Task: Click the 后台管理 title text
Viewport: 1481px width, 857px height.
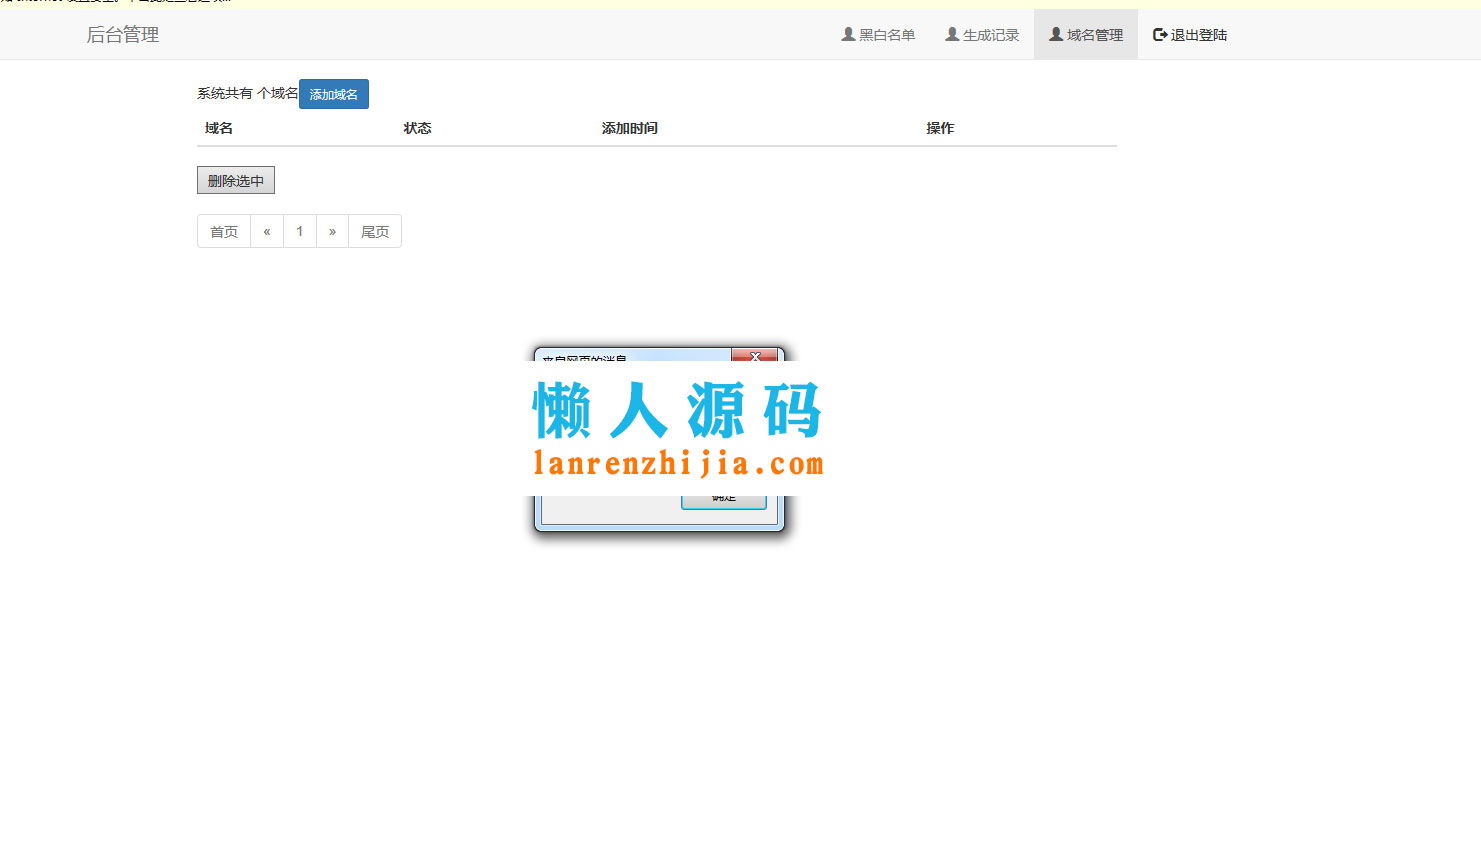Action: pos(122,34)
